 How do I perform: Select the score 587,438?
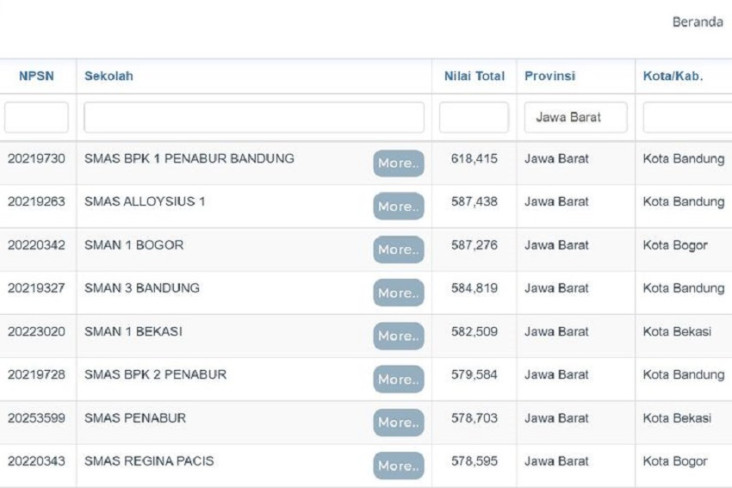point(474,202)
